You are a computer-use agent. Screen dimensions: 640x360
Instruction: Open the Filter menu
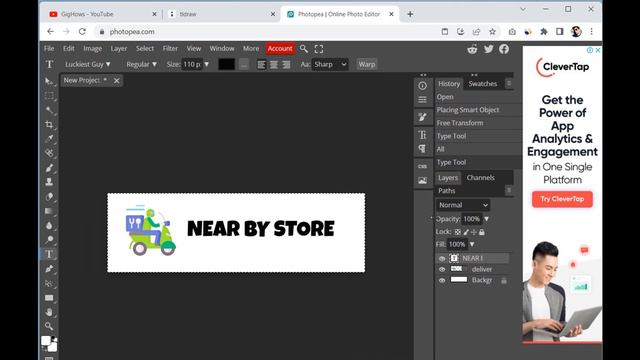click(170, 49)
